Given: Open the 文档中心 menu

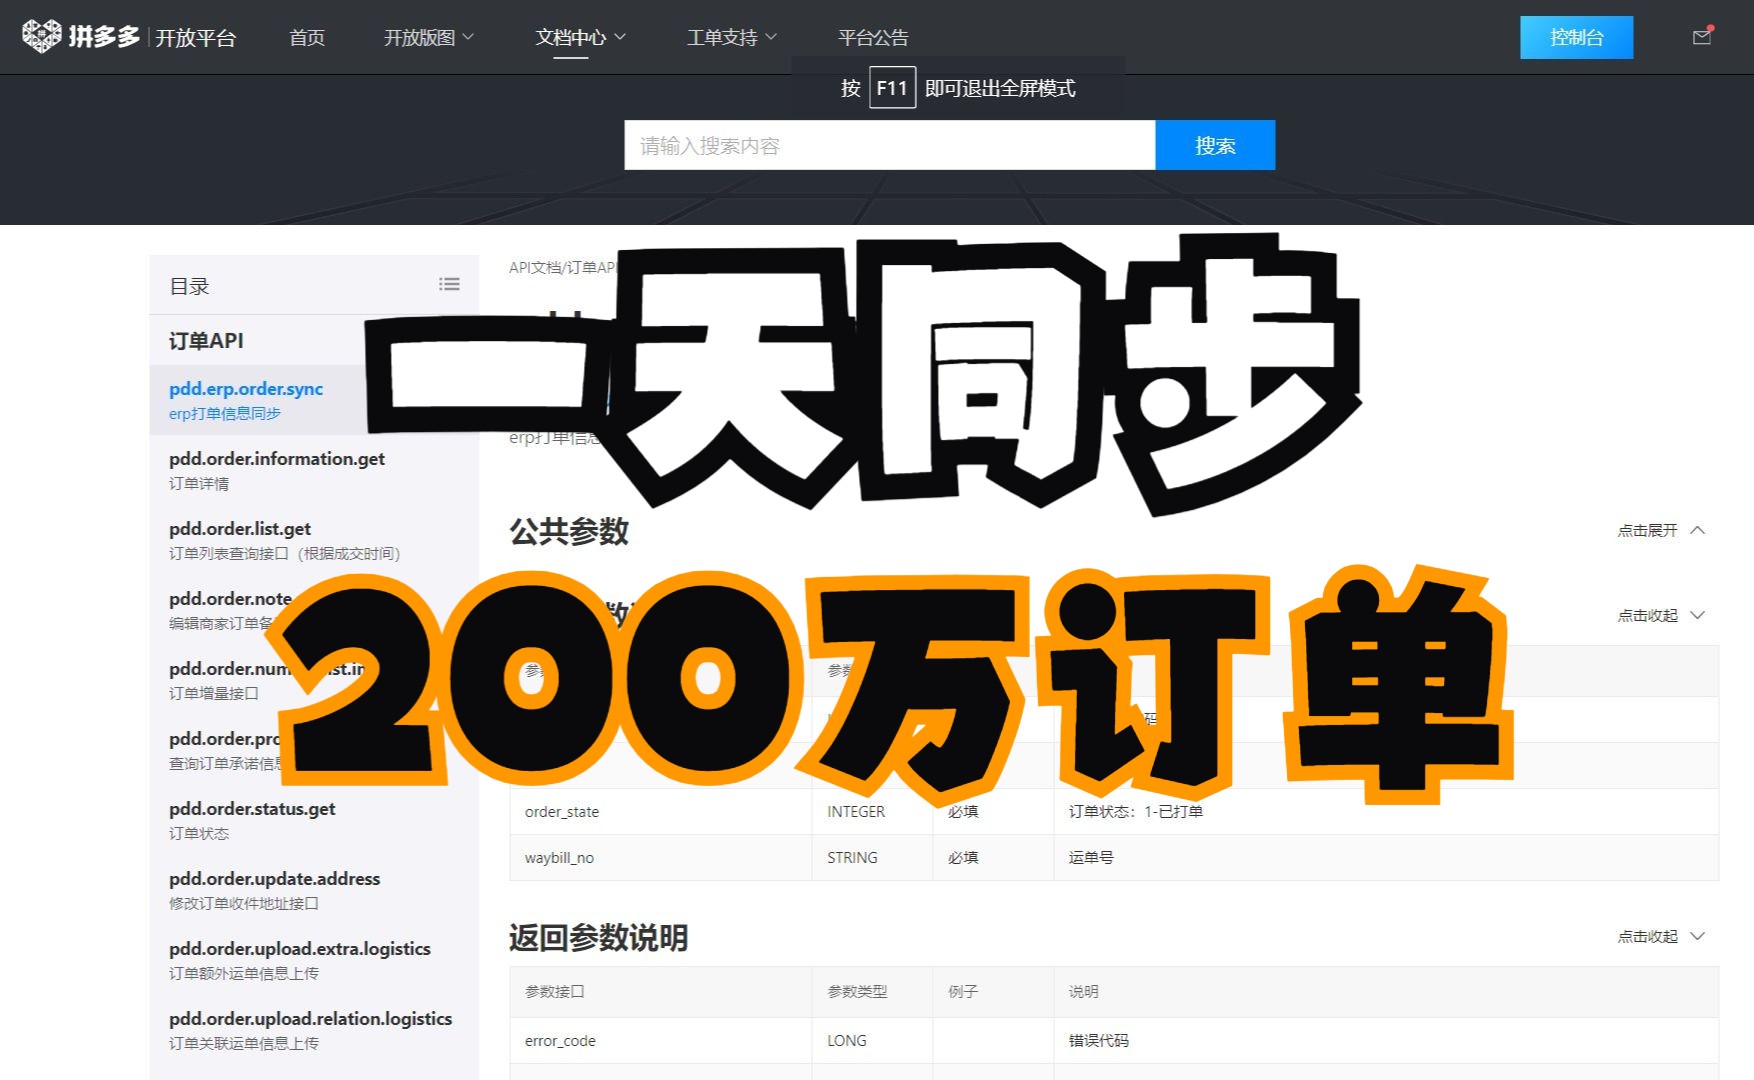Looking at the screenshot, I should click(580, 37).
